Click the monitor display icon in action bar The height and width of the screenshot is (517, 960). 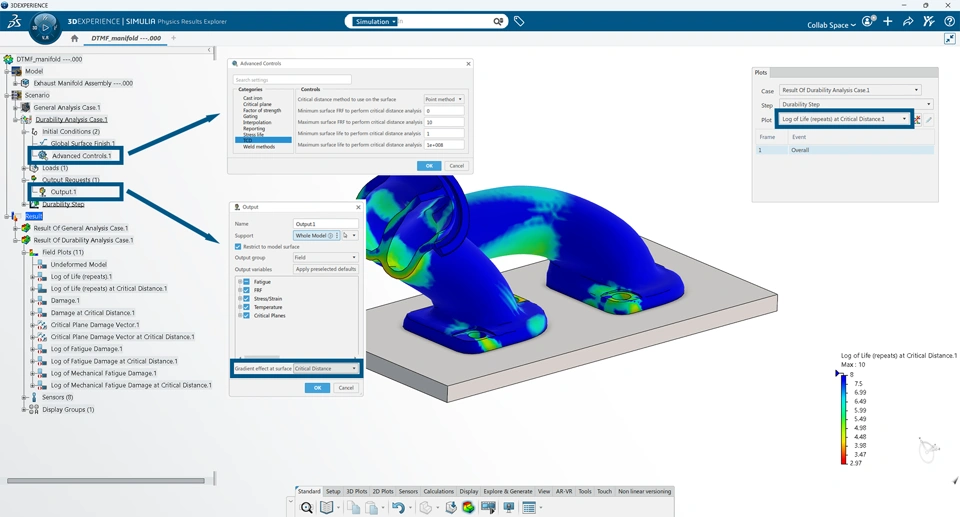[508, 507]
